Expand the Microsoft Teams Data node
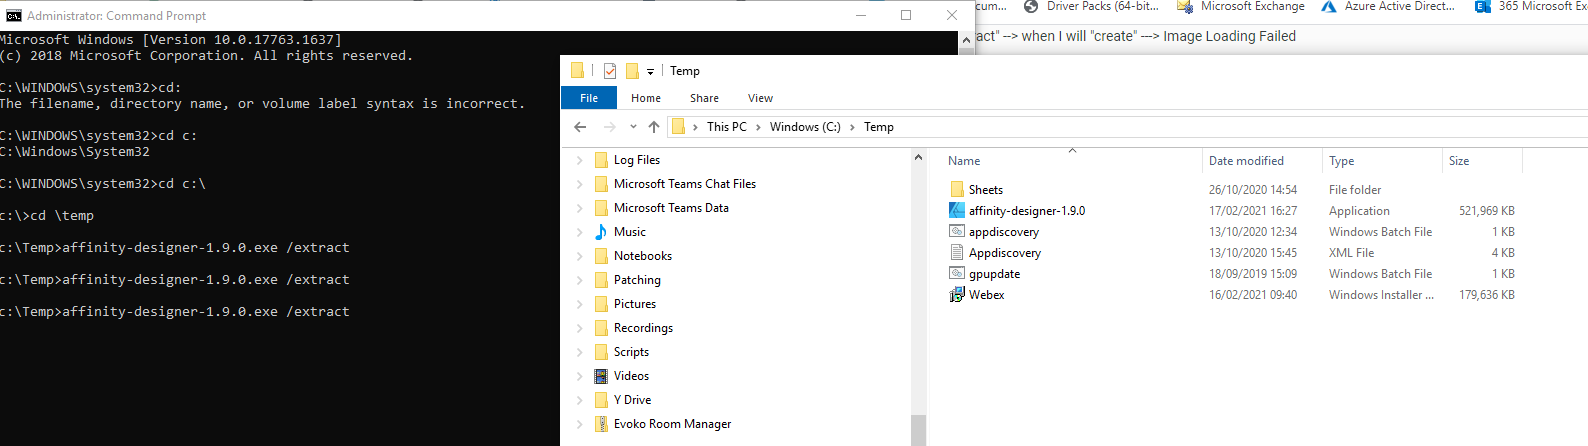The image size is (1588, 446). click(x=580, y=208)
